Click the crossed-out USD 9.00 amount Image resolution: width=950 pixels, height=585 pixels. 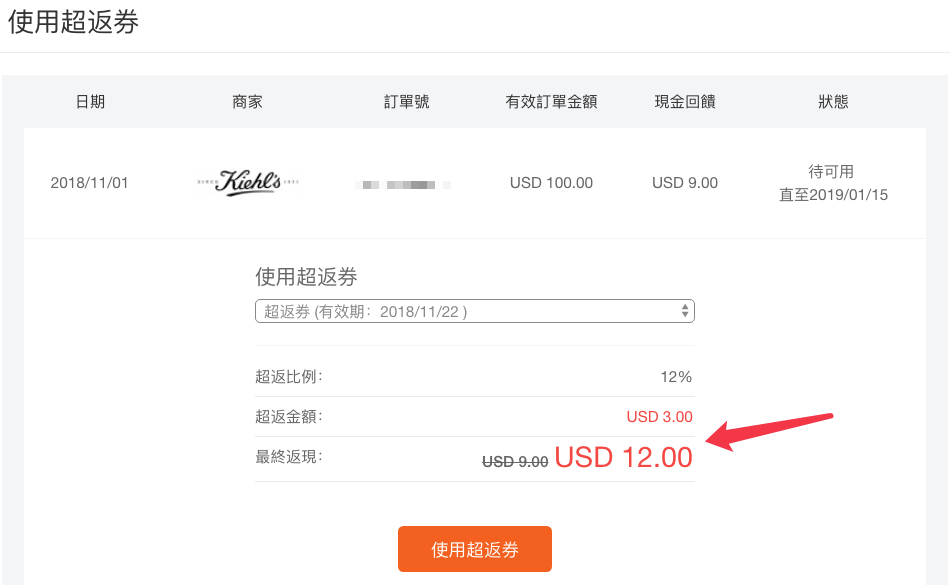pos(515,461)
